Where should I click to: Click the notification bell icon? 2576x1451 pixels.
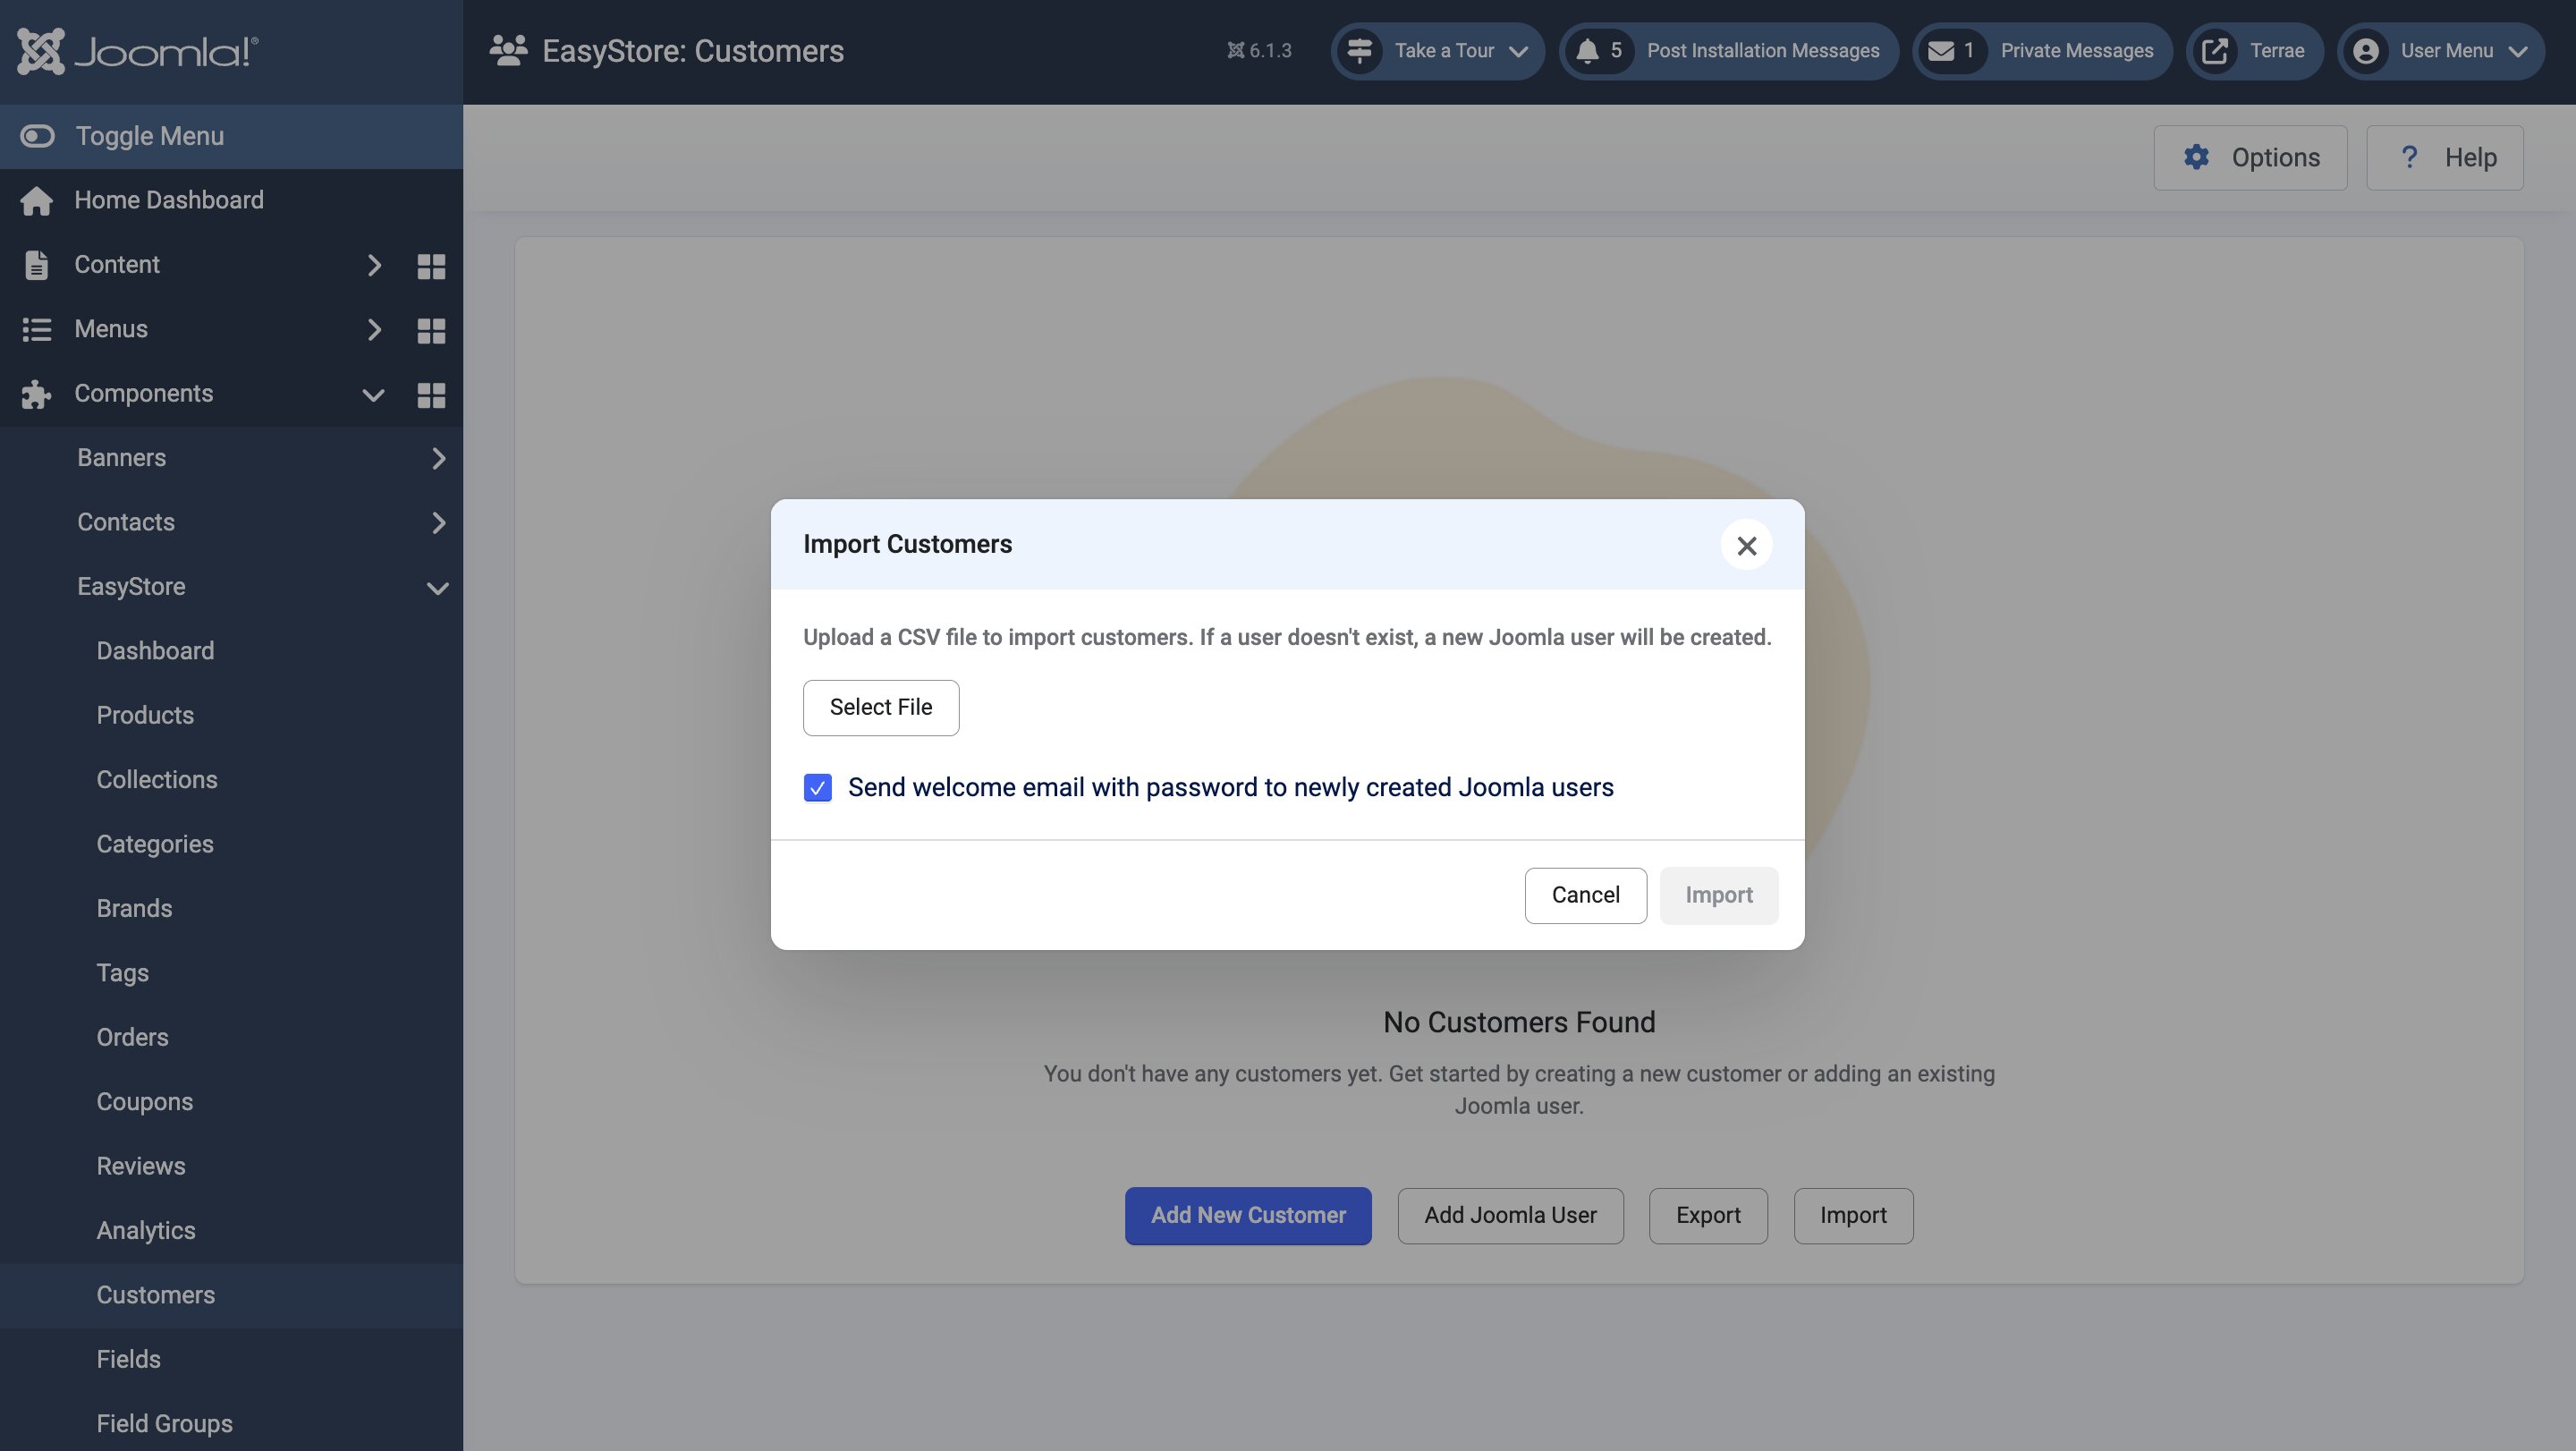coord(1587,51)
